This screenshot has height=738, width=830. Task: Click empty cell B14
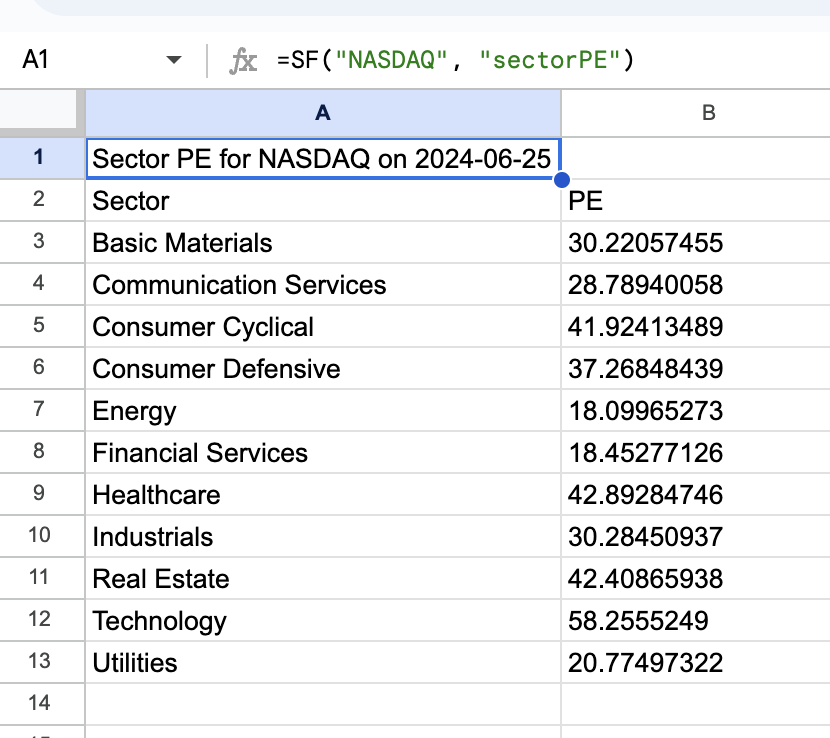tap(696, 704)
